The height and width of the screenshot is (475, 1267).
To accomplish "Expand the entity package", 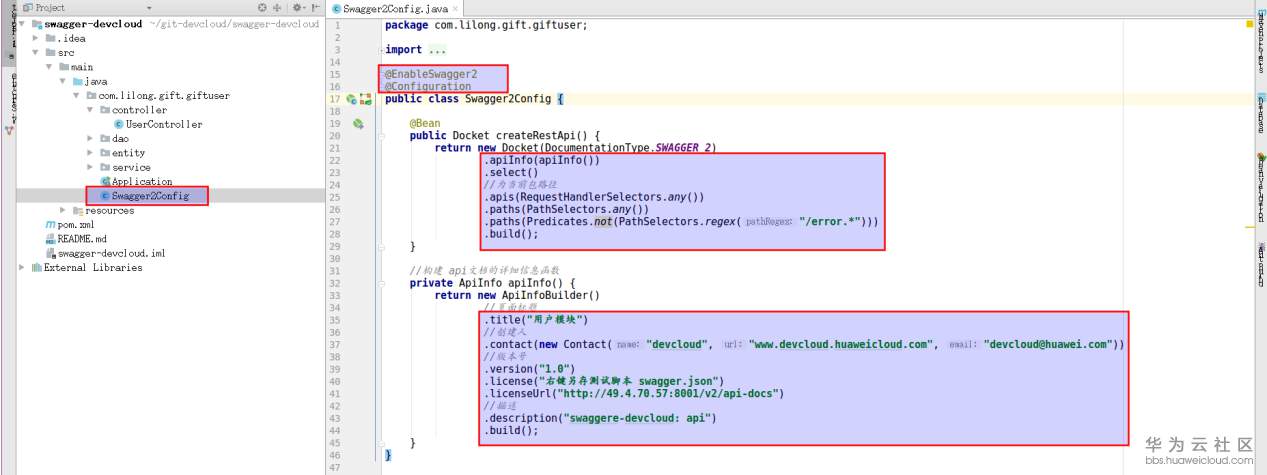I will click(x=91, y=153).
